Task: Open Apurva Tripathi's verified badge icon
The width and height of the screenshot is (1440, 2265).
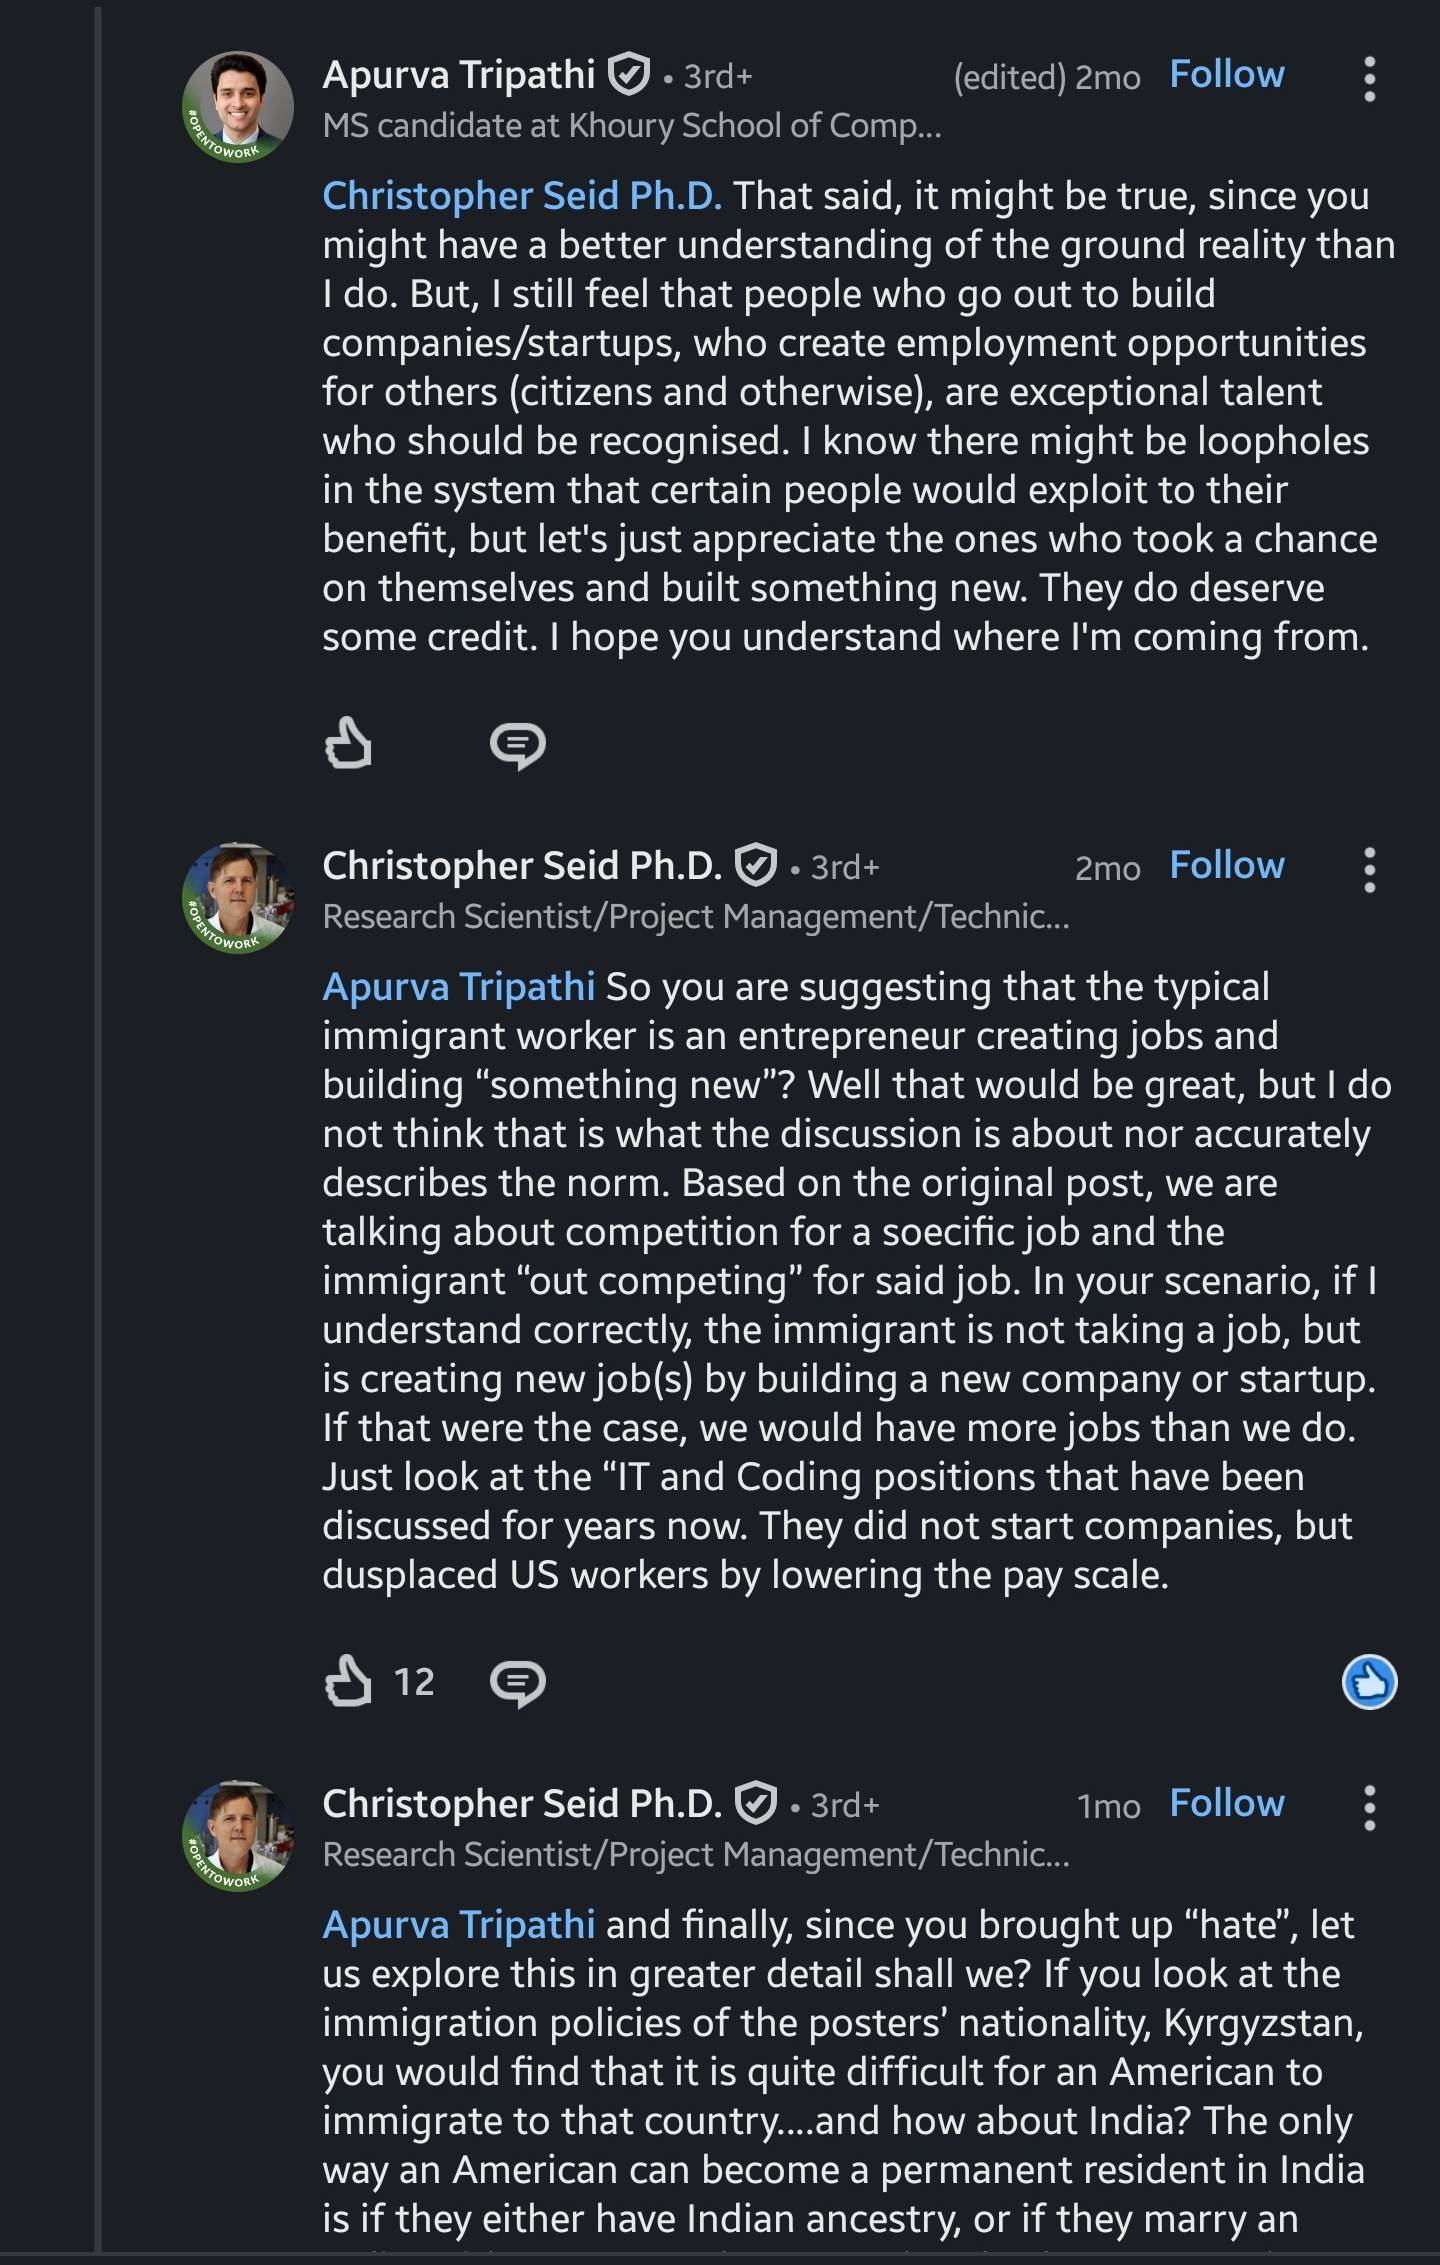Action: 629,75
